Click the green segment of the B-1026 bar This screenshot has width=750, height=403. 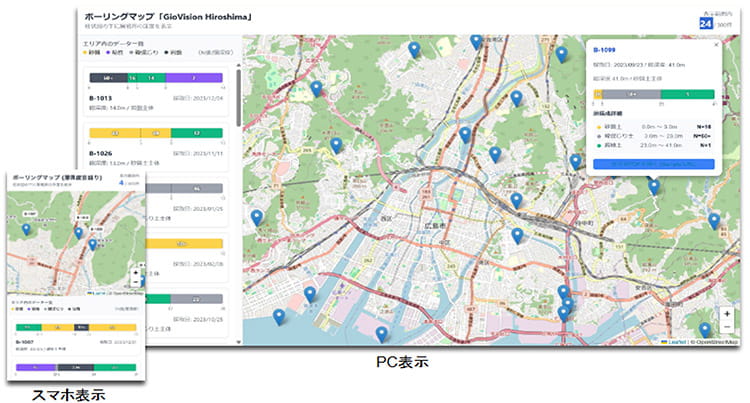tap(197, 133)
